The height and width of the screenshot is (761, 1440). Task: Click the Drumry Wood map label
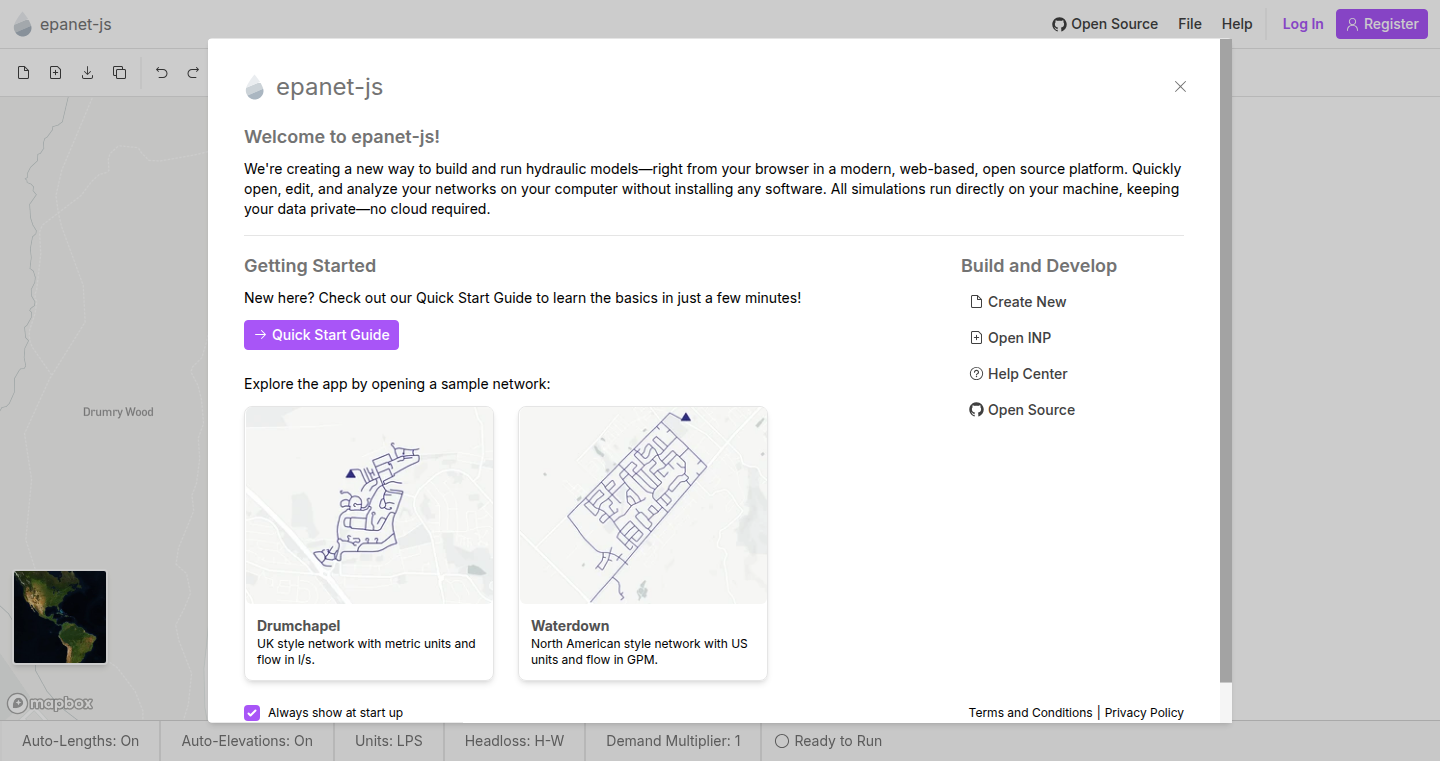pyautogui.click(x=118, y=412)
